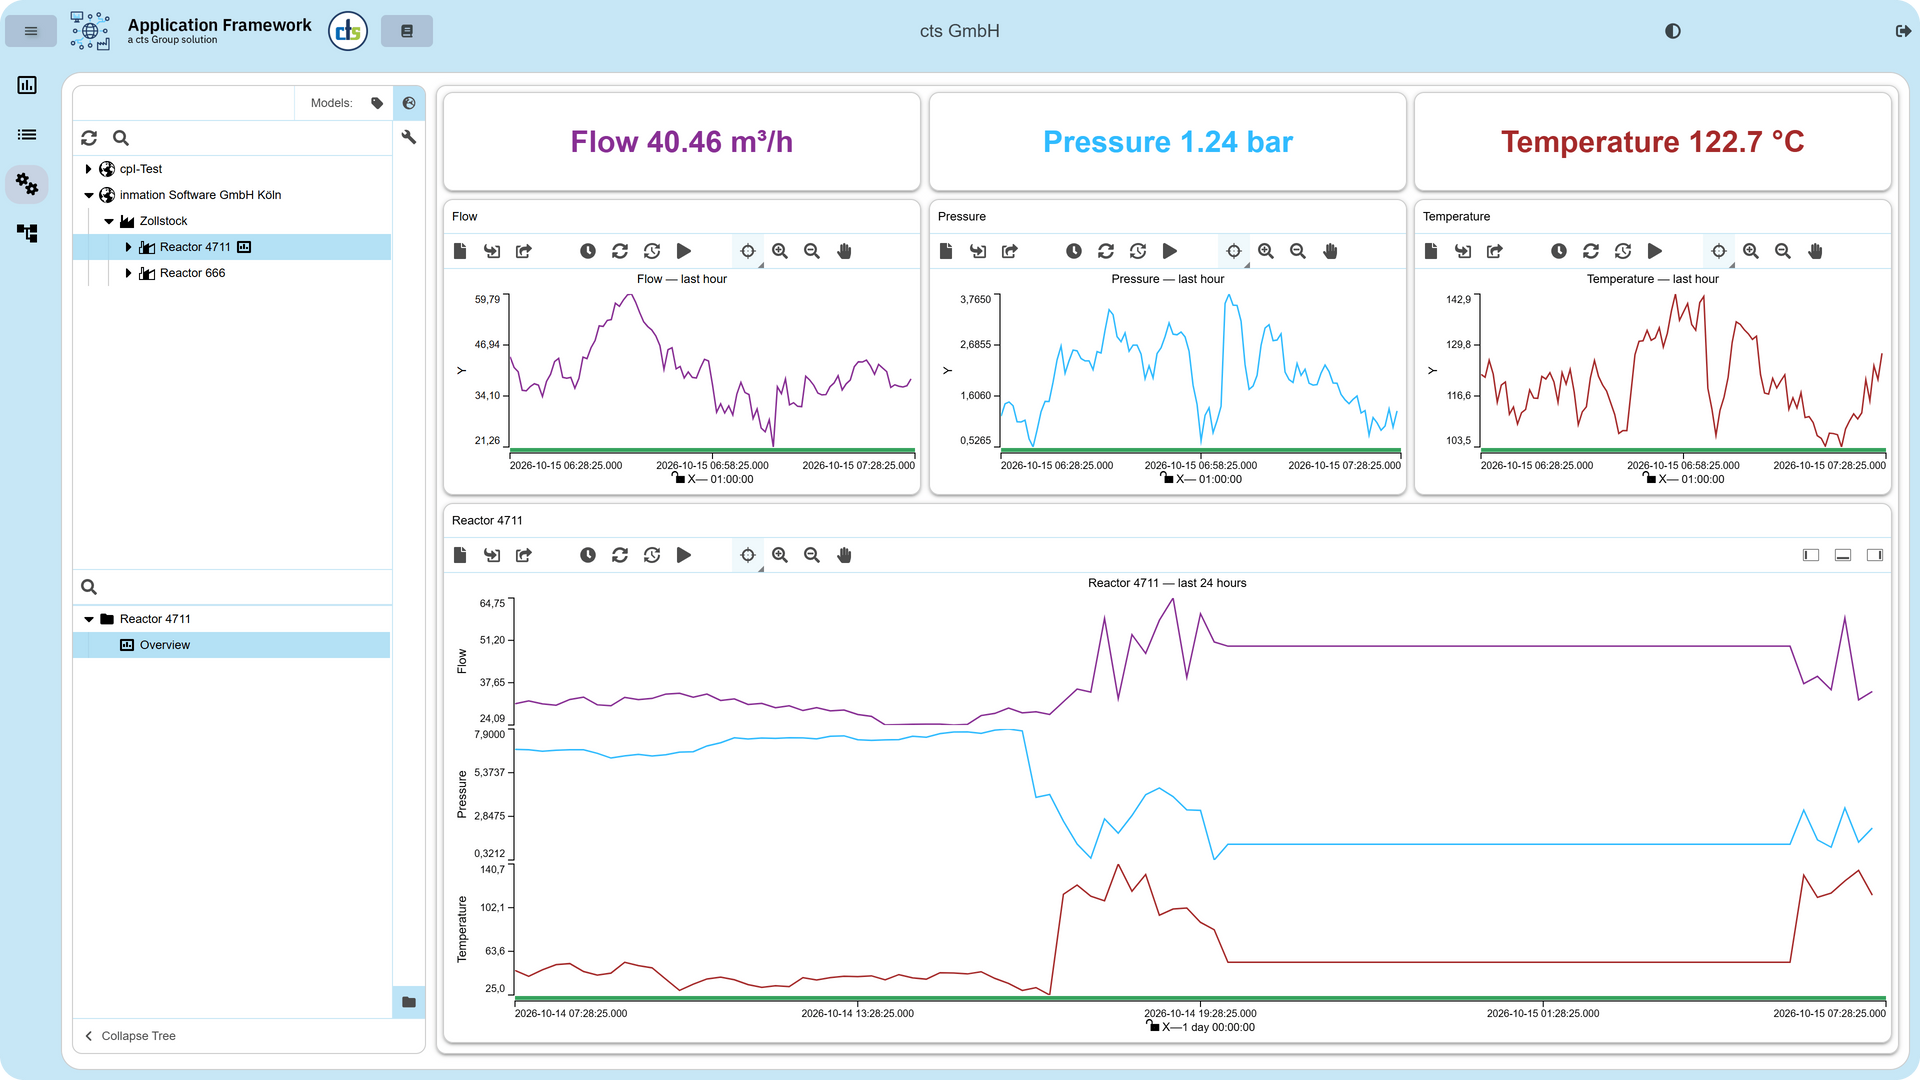Search in the model tree

click(x=121, y=138)
